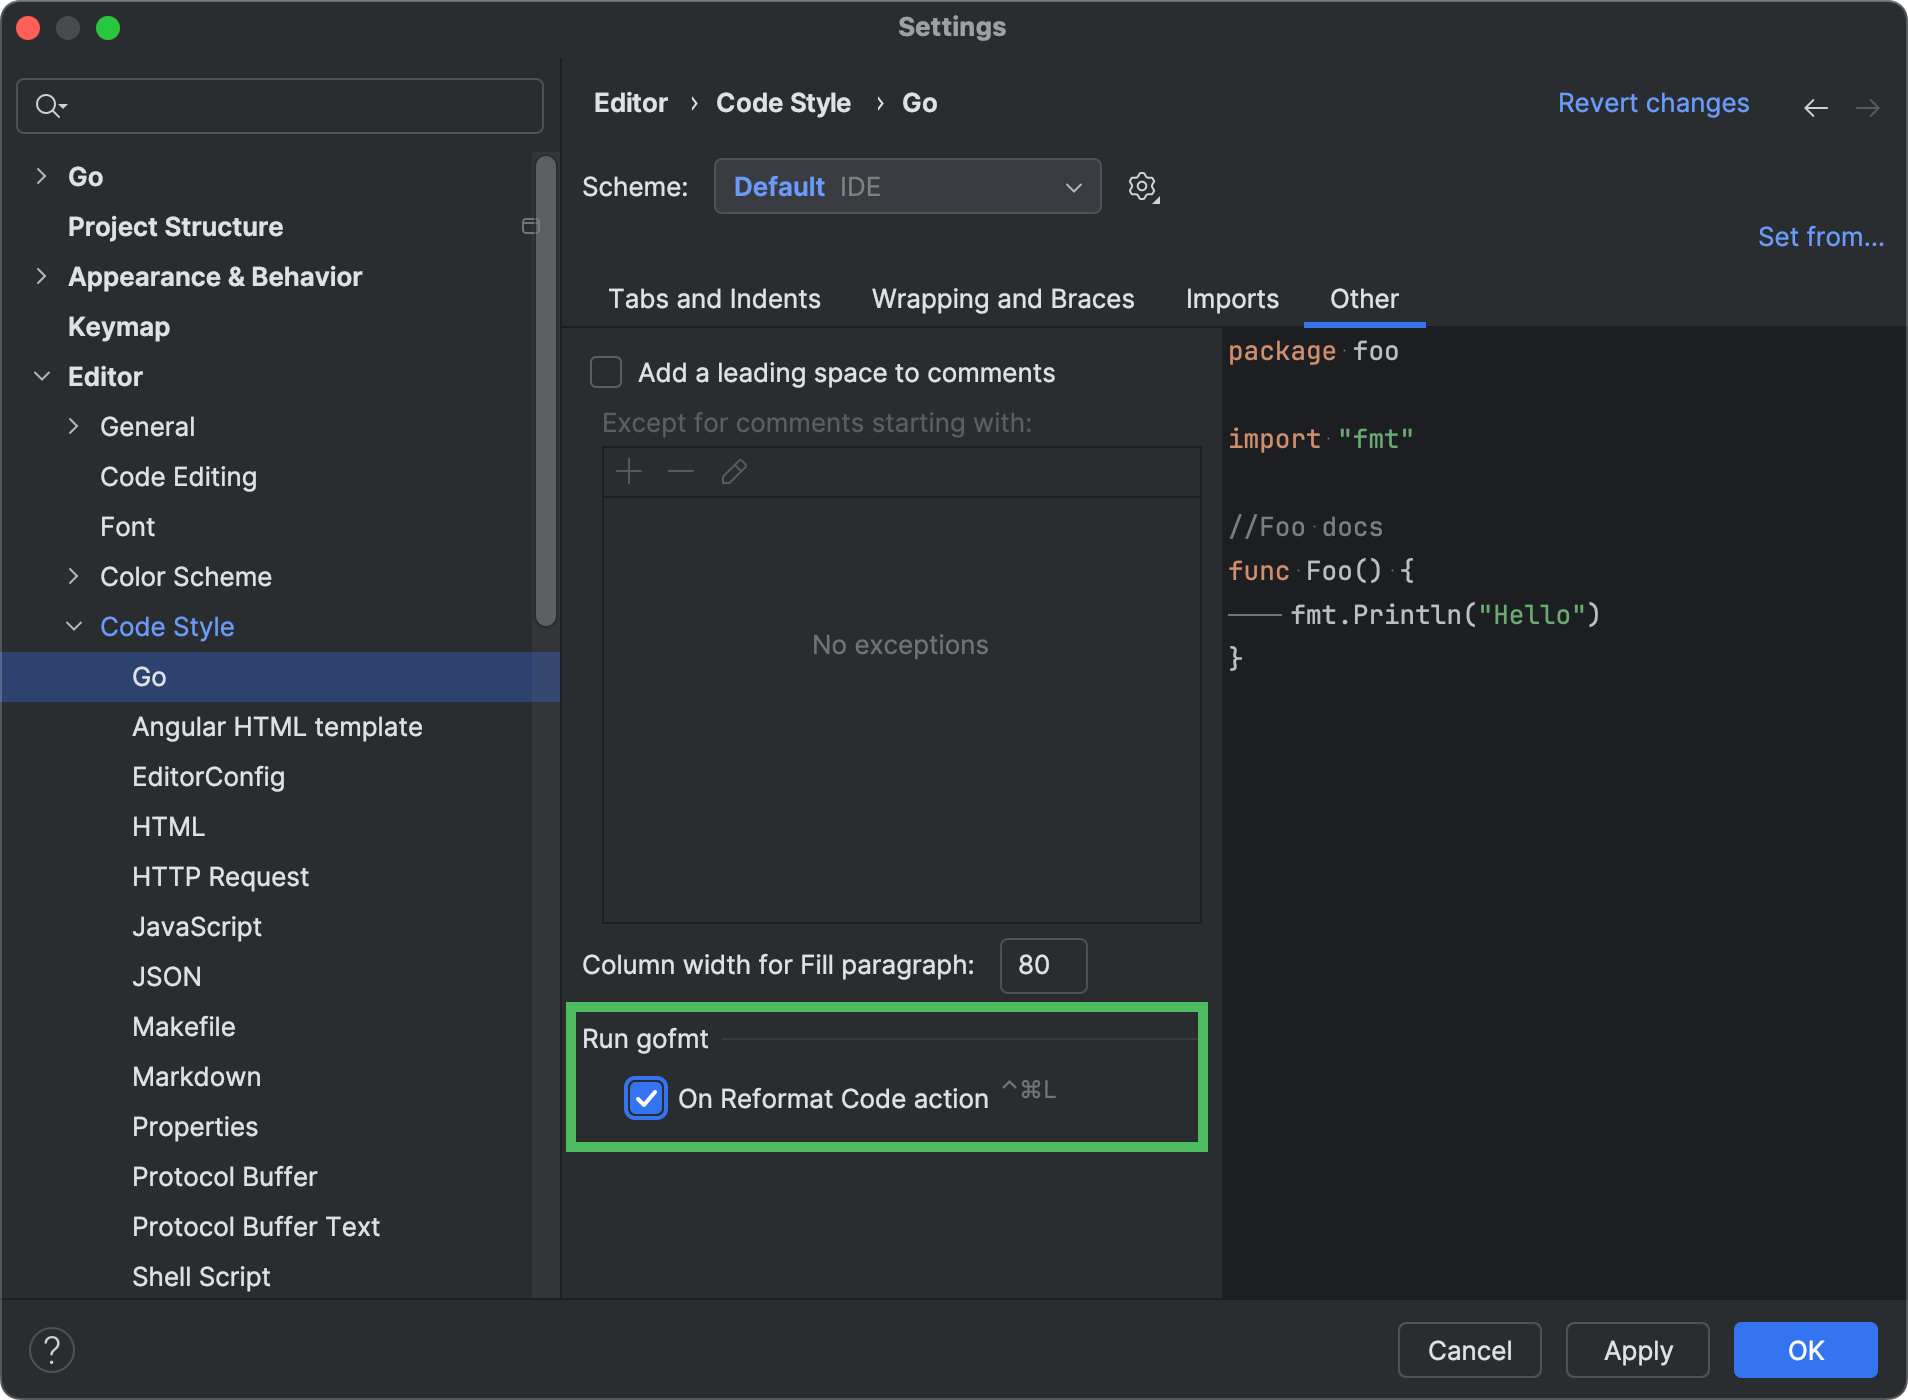Uncheck On Reformat Code action checkbox

(x=646, y=1098)
